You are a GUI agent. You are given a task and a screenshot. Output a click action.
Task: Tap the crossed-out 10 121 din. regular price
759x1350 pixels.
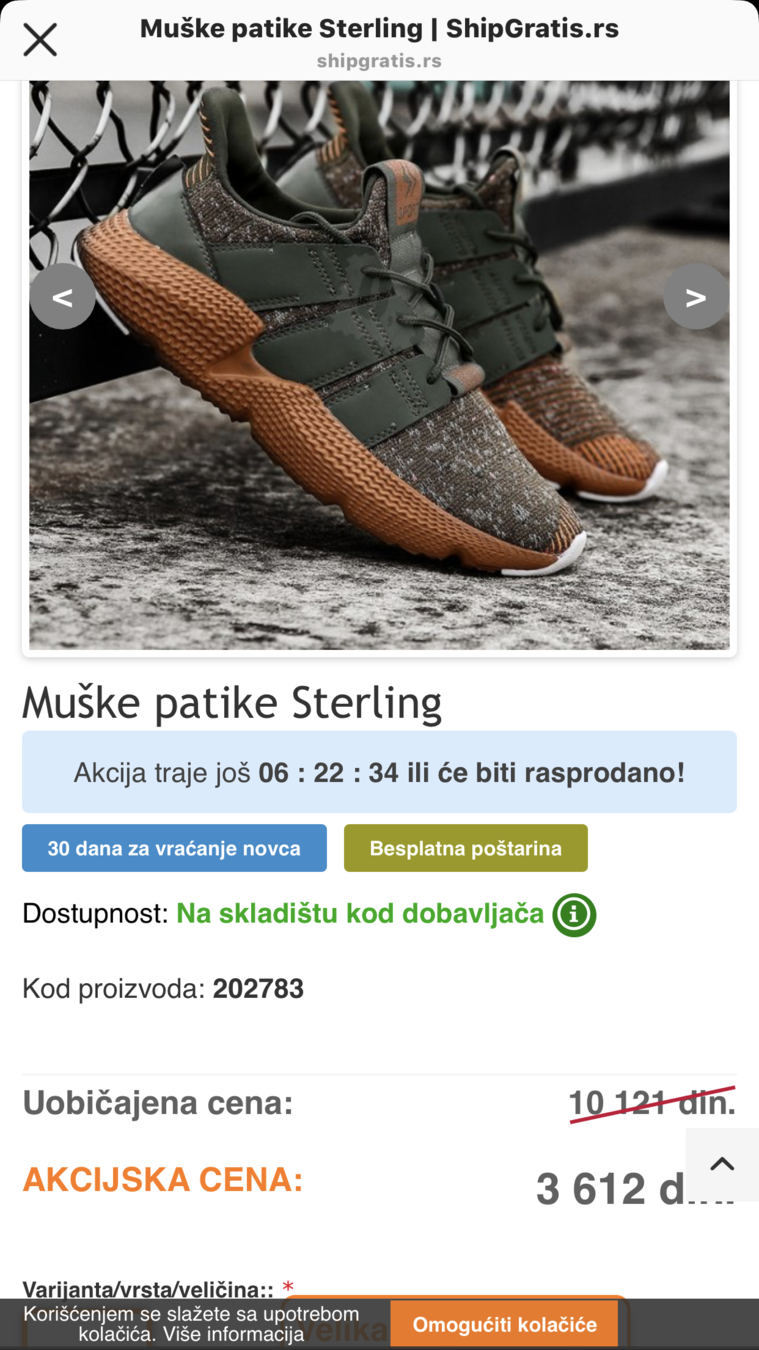[652, 1103]
